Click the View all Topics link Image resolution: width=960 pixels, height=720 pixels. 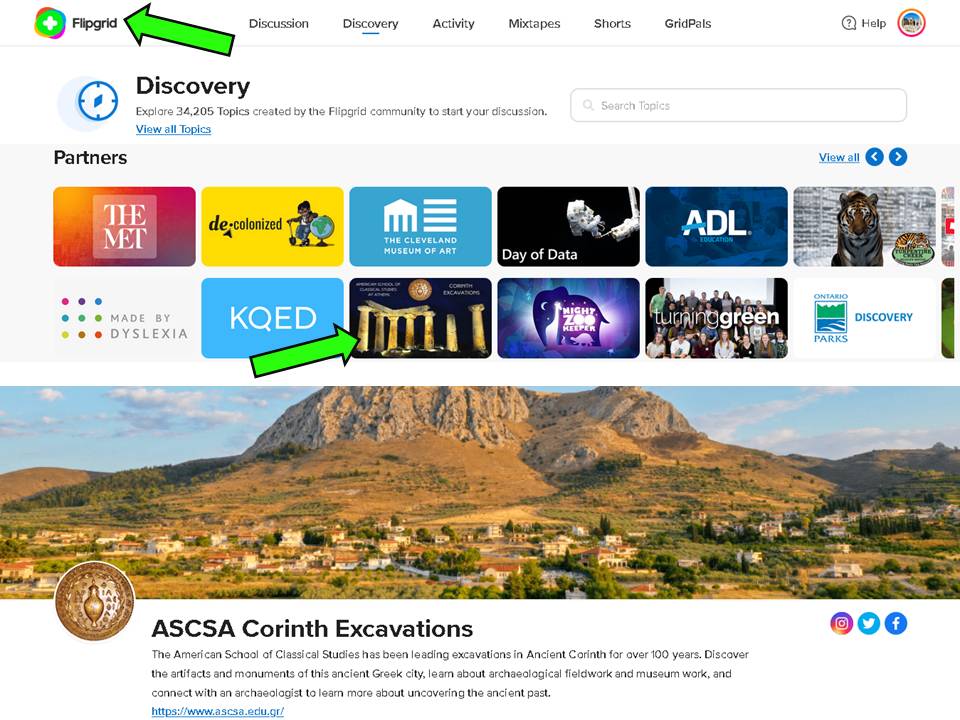click(173, 129)
